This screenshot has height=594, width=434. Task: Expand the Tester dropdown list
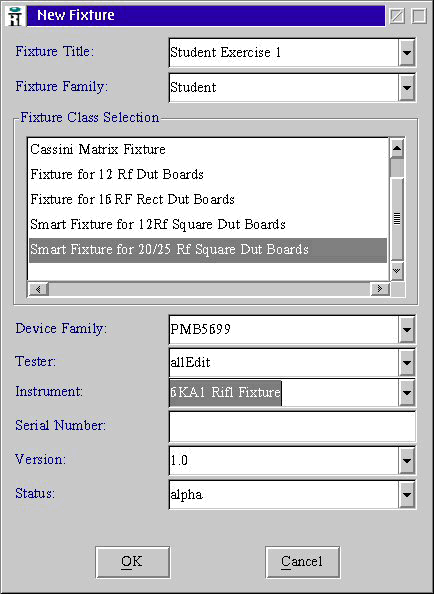pos(407,363)
